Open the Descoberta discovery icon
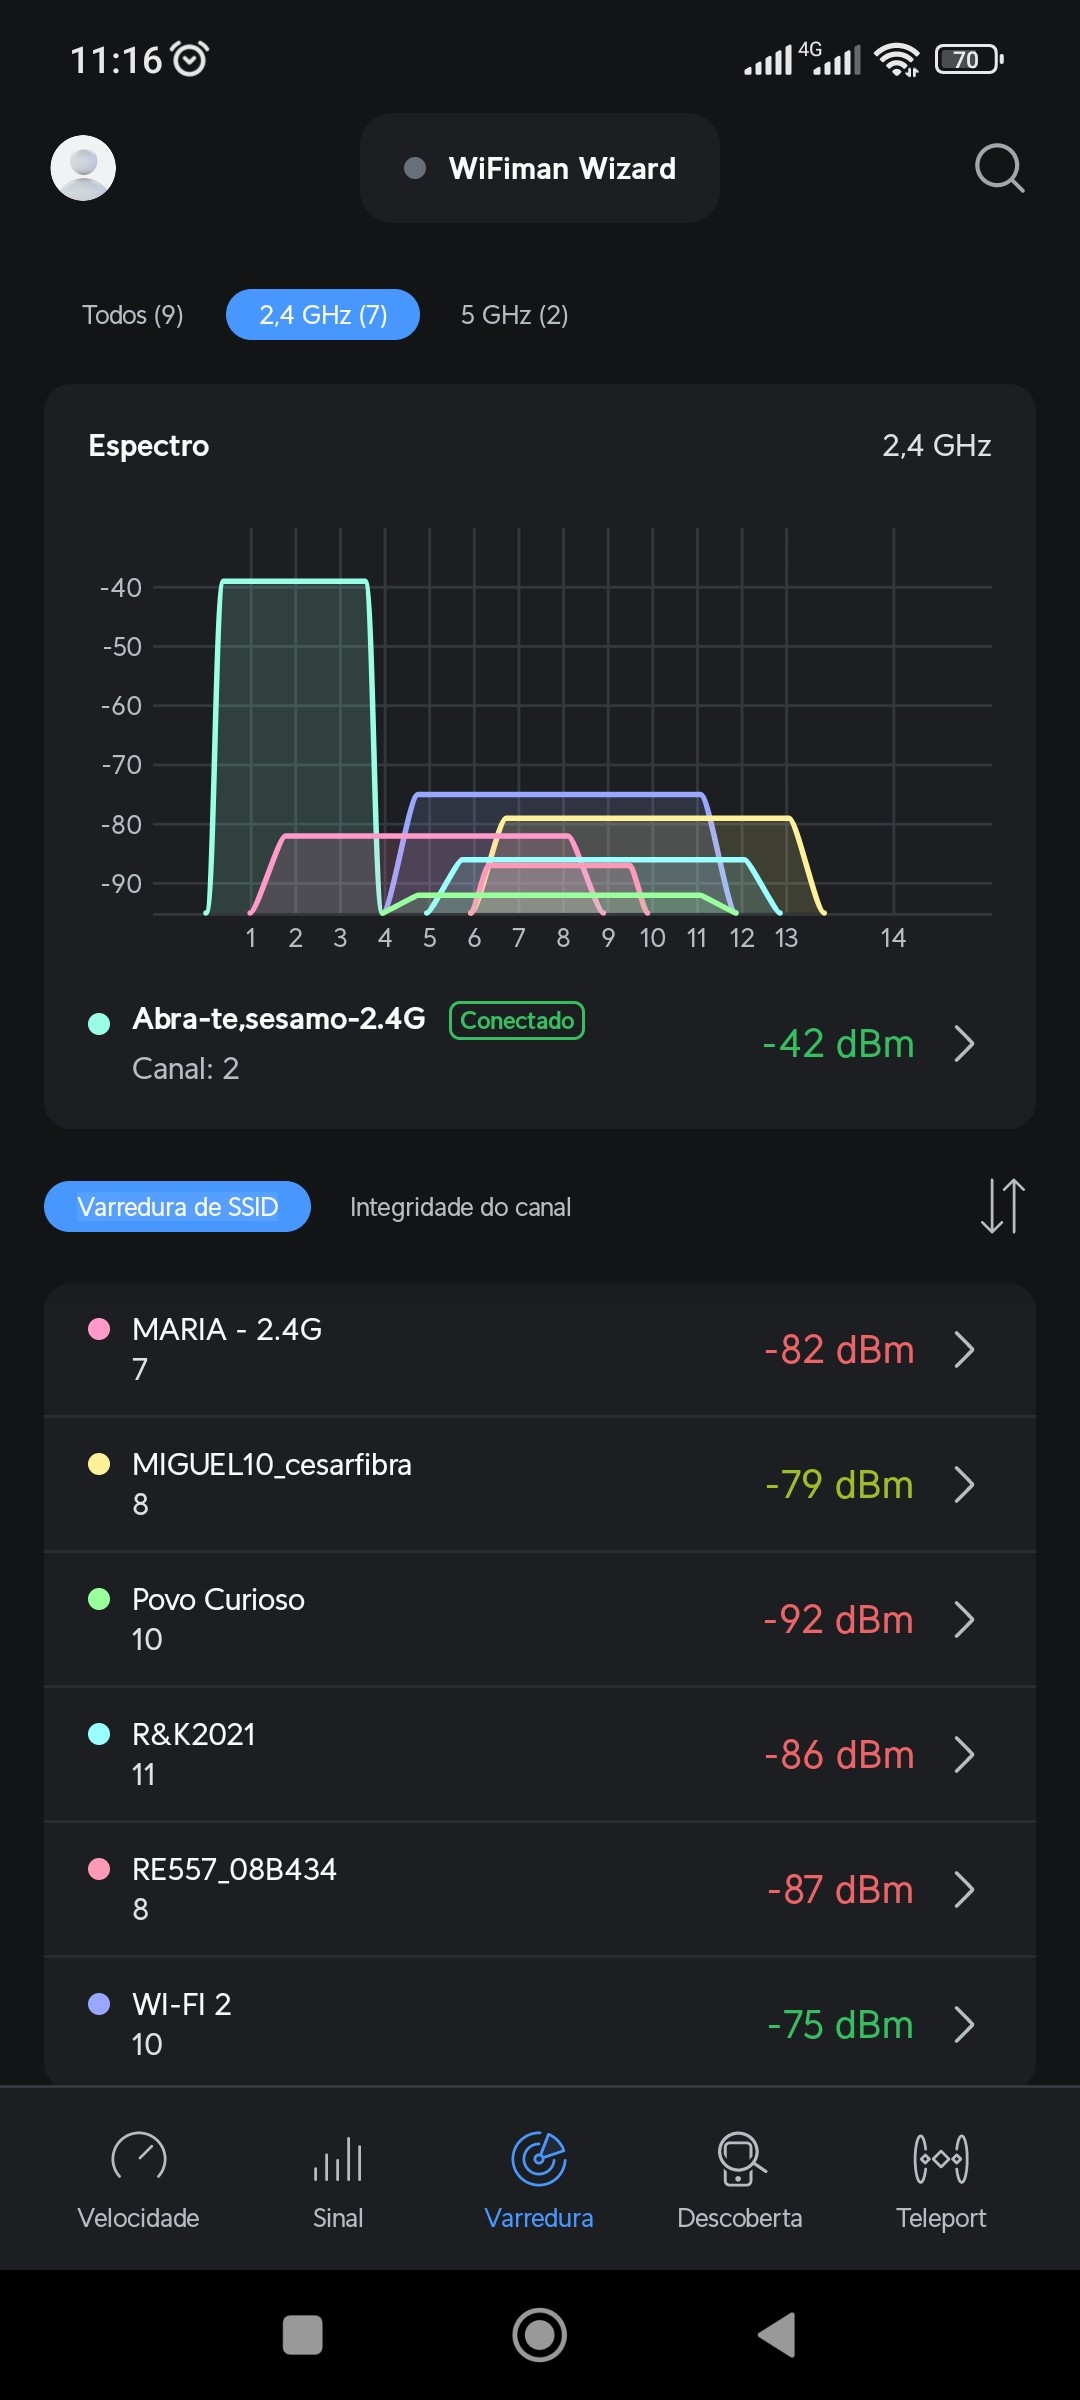Image resolution: width=1080 pixels, height=2400 pixels. point(740,2158)
